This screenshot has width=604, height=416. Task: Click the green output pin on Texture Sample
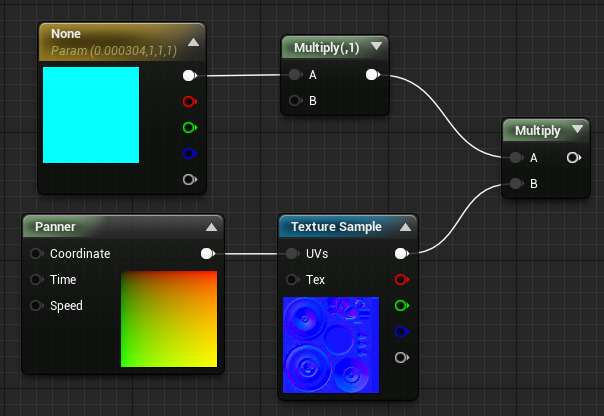(402, 306)
